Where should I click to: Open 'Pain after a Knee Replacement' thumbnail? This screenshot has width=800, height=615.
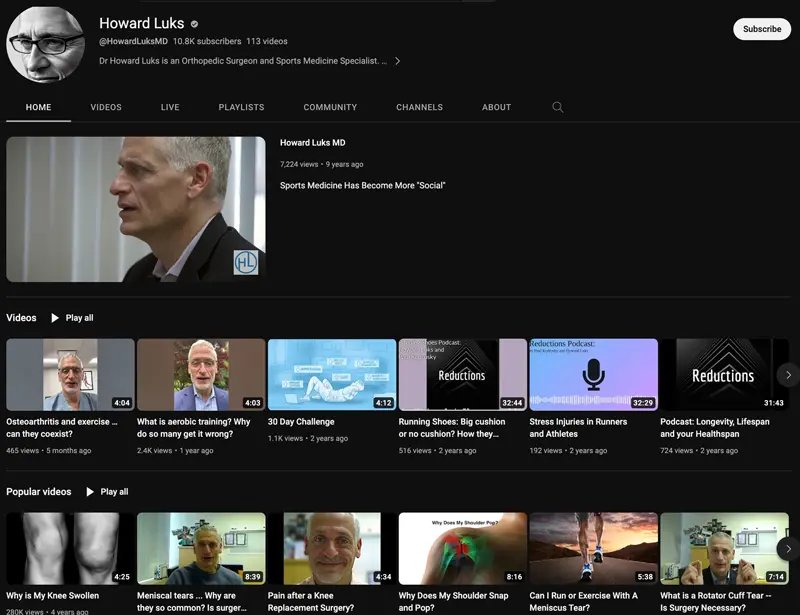[x=332, y=549]
